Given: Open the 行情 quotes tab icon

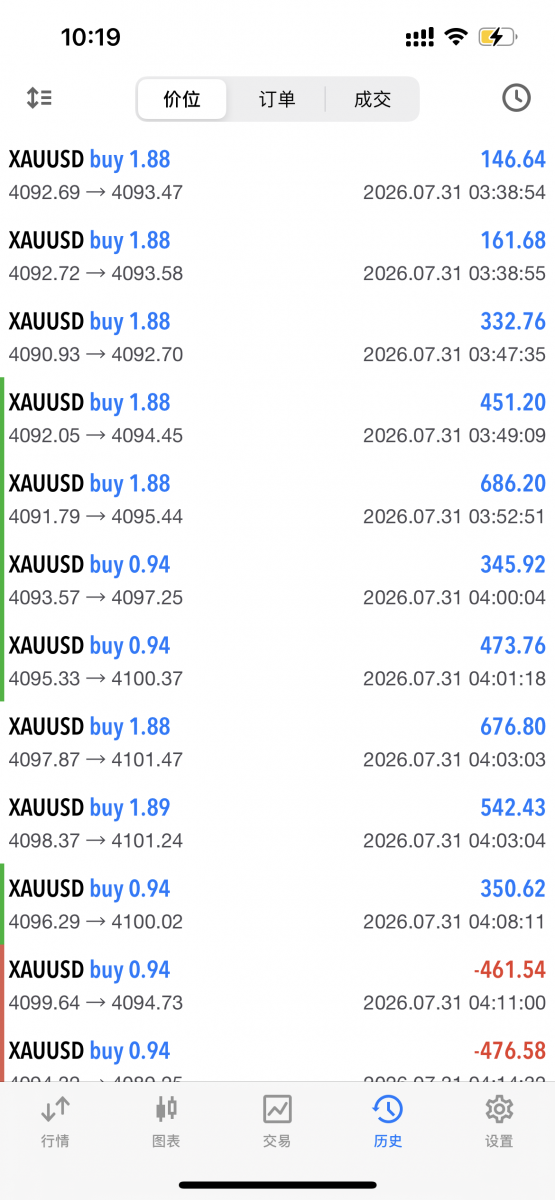Looking at the screenshot, I should point(55,1109).
